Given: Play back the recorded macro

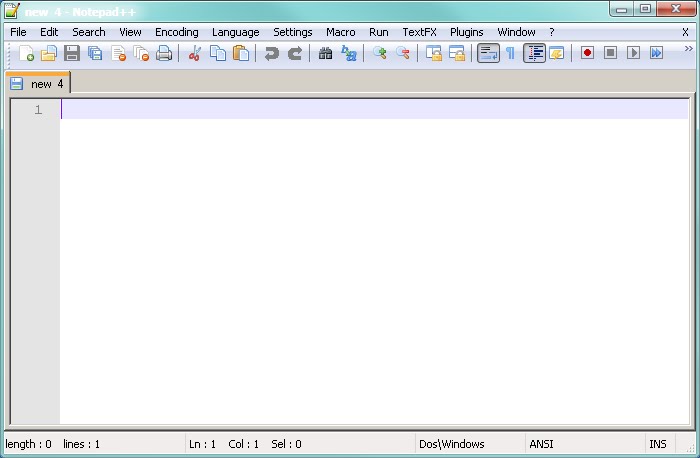Looking at the screenshot, I should click(x=633, y=53).
